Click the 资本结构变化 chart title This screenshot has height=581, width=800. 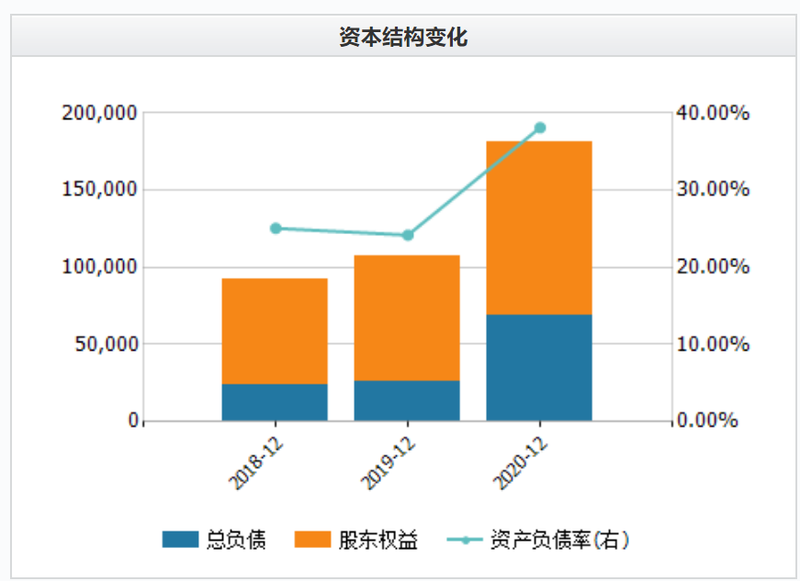click(403, 37)
